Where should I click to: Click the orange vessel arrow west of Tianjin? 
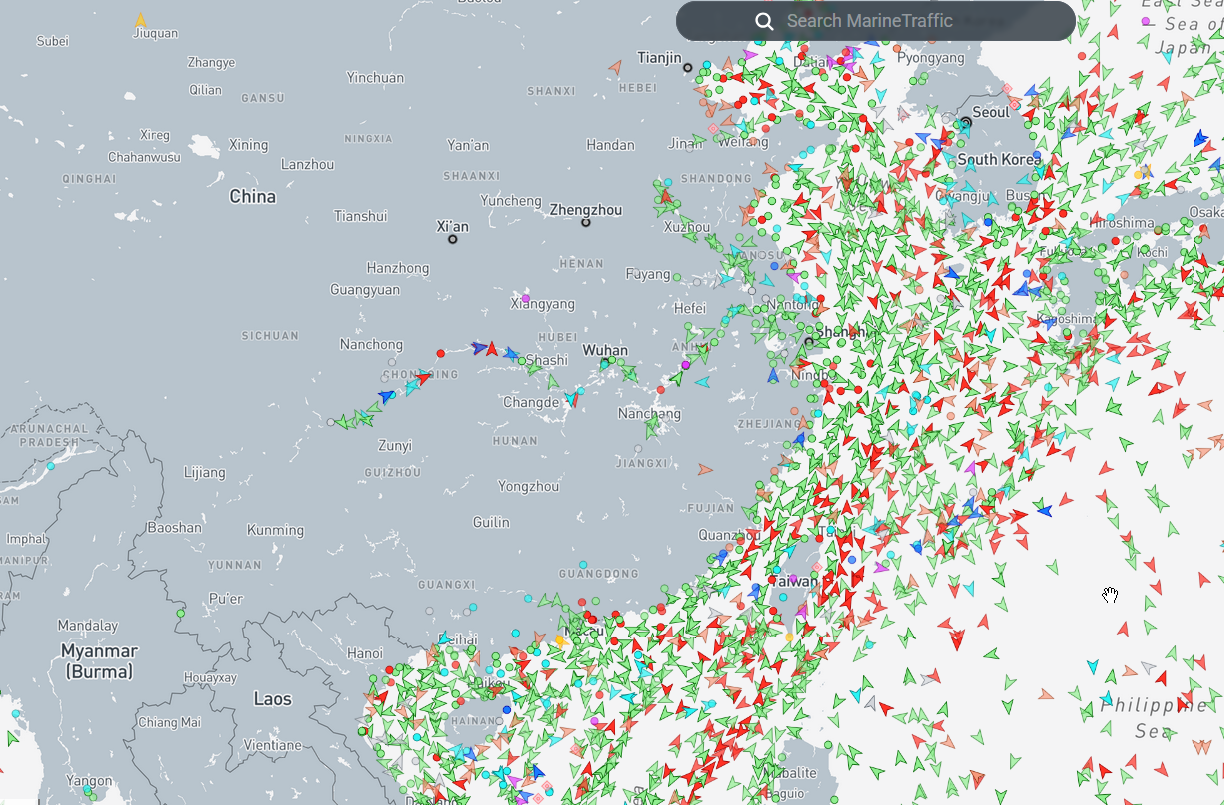[x=614, y=67]
